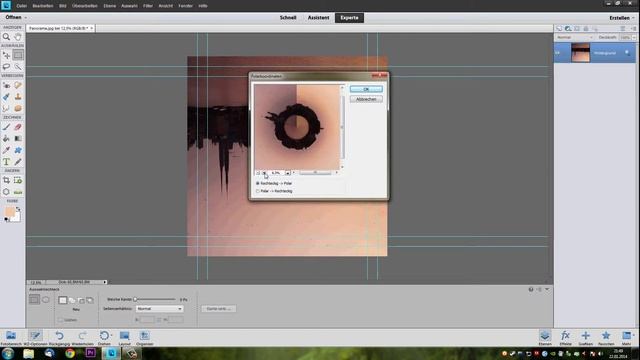Select the Cookie Cutter tool
The width and height of the screenshot is (640, 360).
(7, 191)
